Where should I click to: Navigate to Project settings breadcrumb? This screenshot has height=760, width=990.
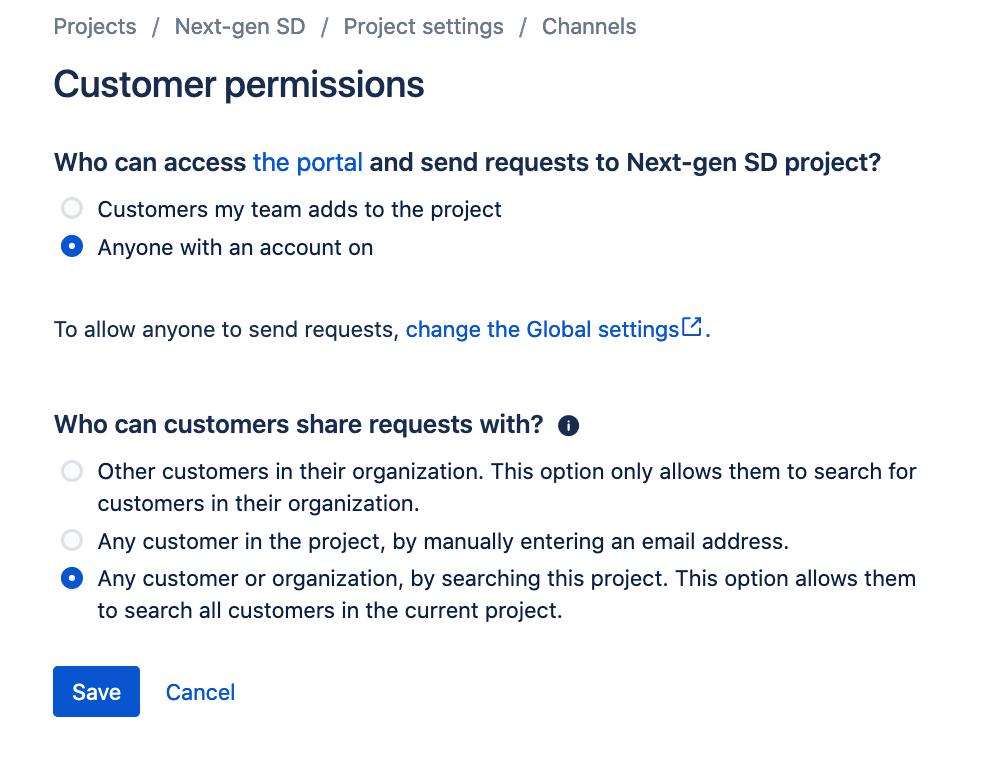[x=423, y=27]
